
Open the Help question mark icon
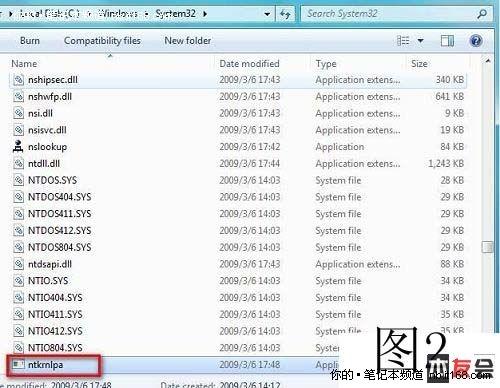pos(476,41)
